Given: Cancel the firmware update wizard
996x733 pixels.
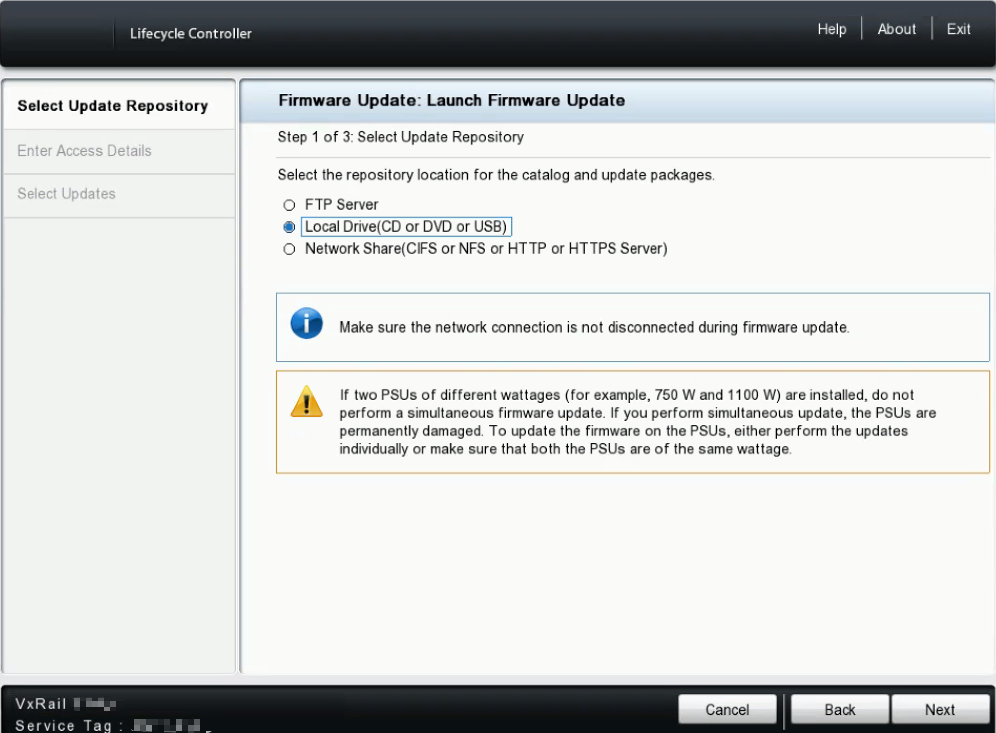Looking at the screenshot, I should point(727,709).
